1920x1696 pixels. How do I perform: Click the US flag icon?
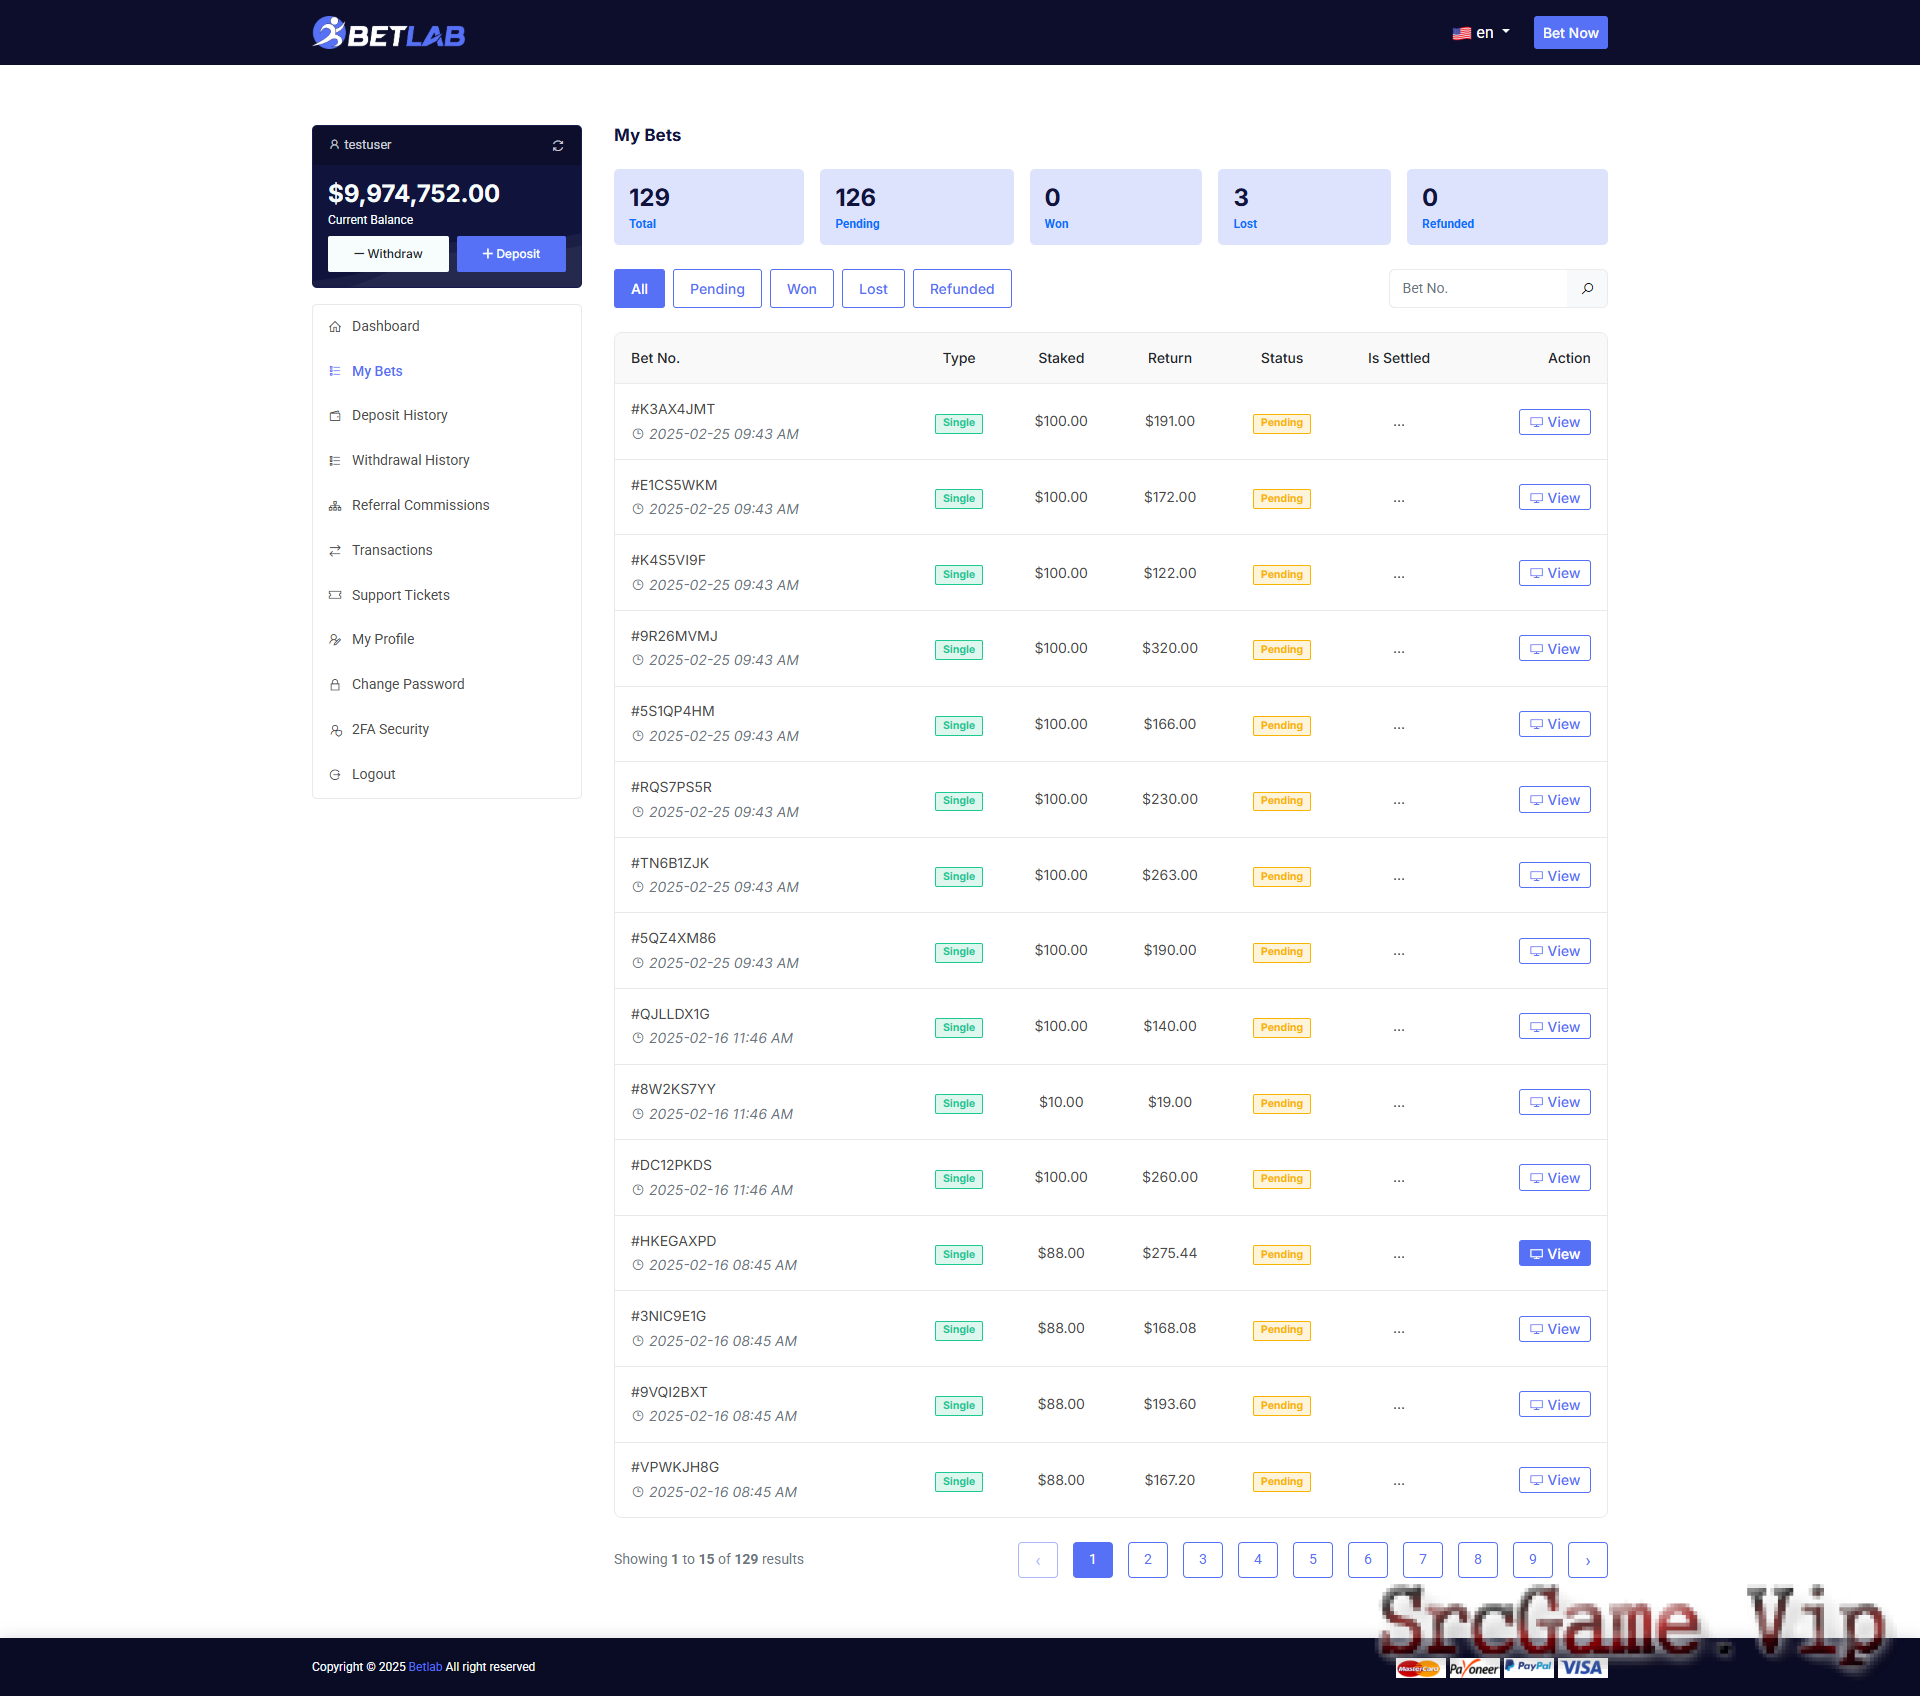pyautogui.click(x=1461, y=33)
